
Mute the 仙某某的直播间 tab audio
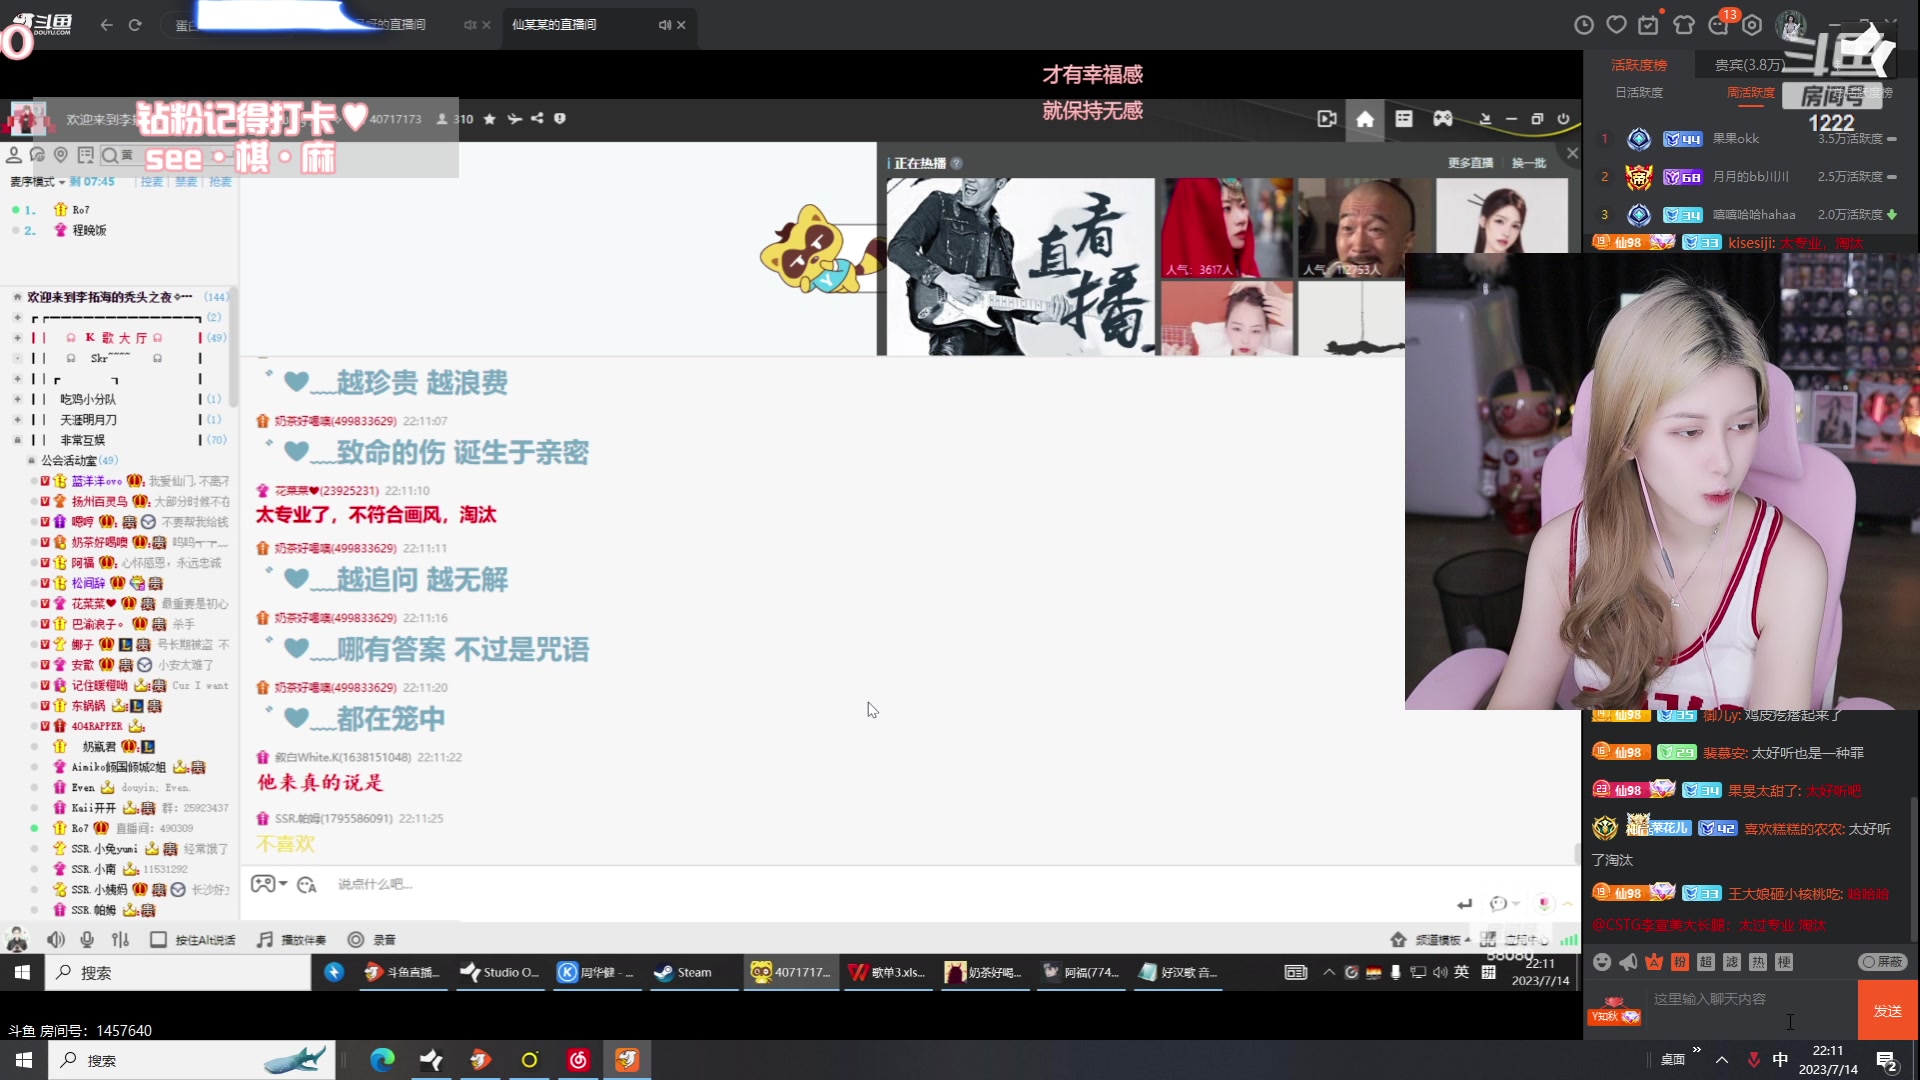[x=664, y=25]
